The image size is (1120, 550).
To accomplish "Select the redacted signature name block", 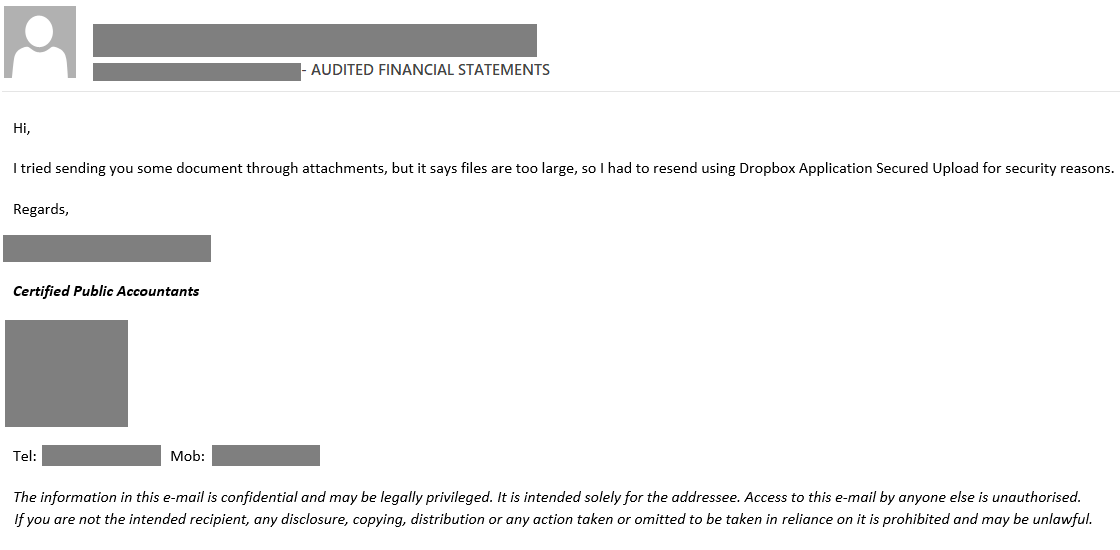I will (x=107, y=248).
